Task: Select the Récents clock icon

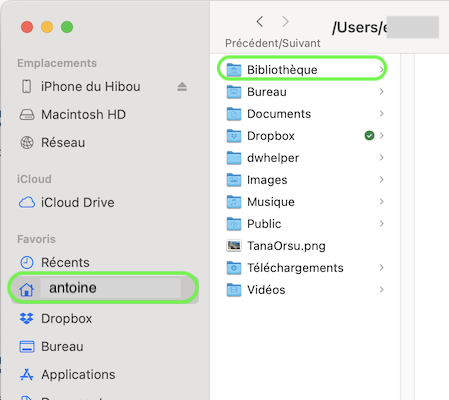Action: click(27, 262)
